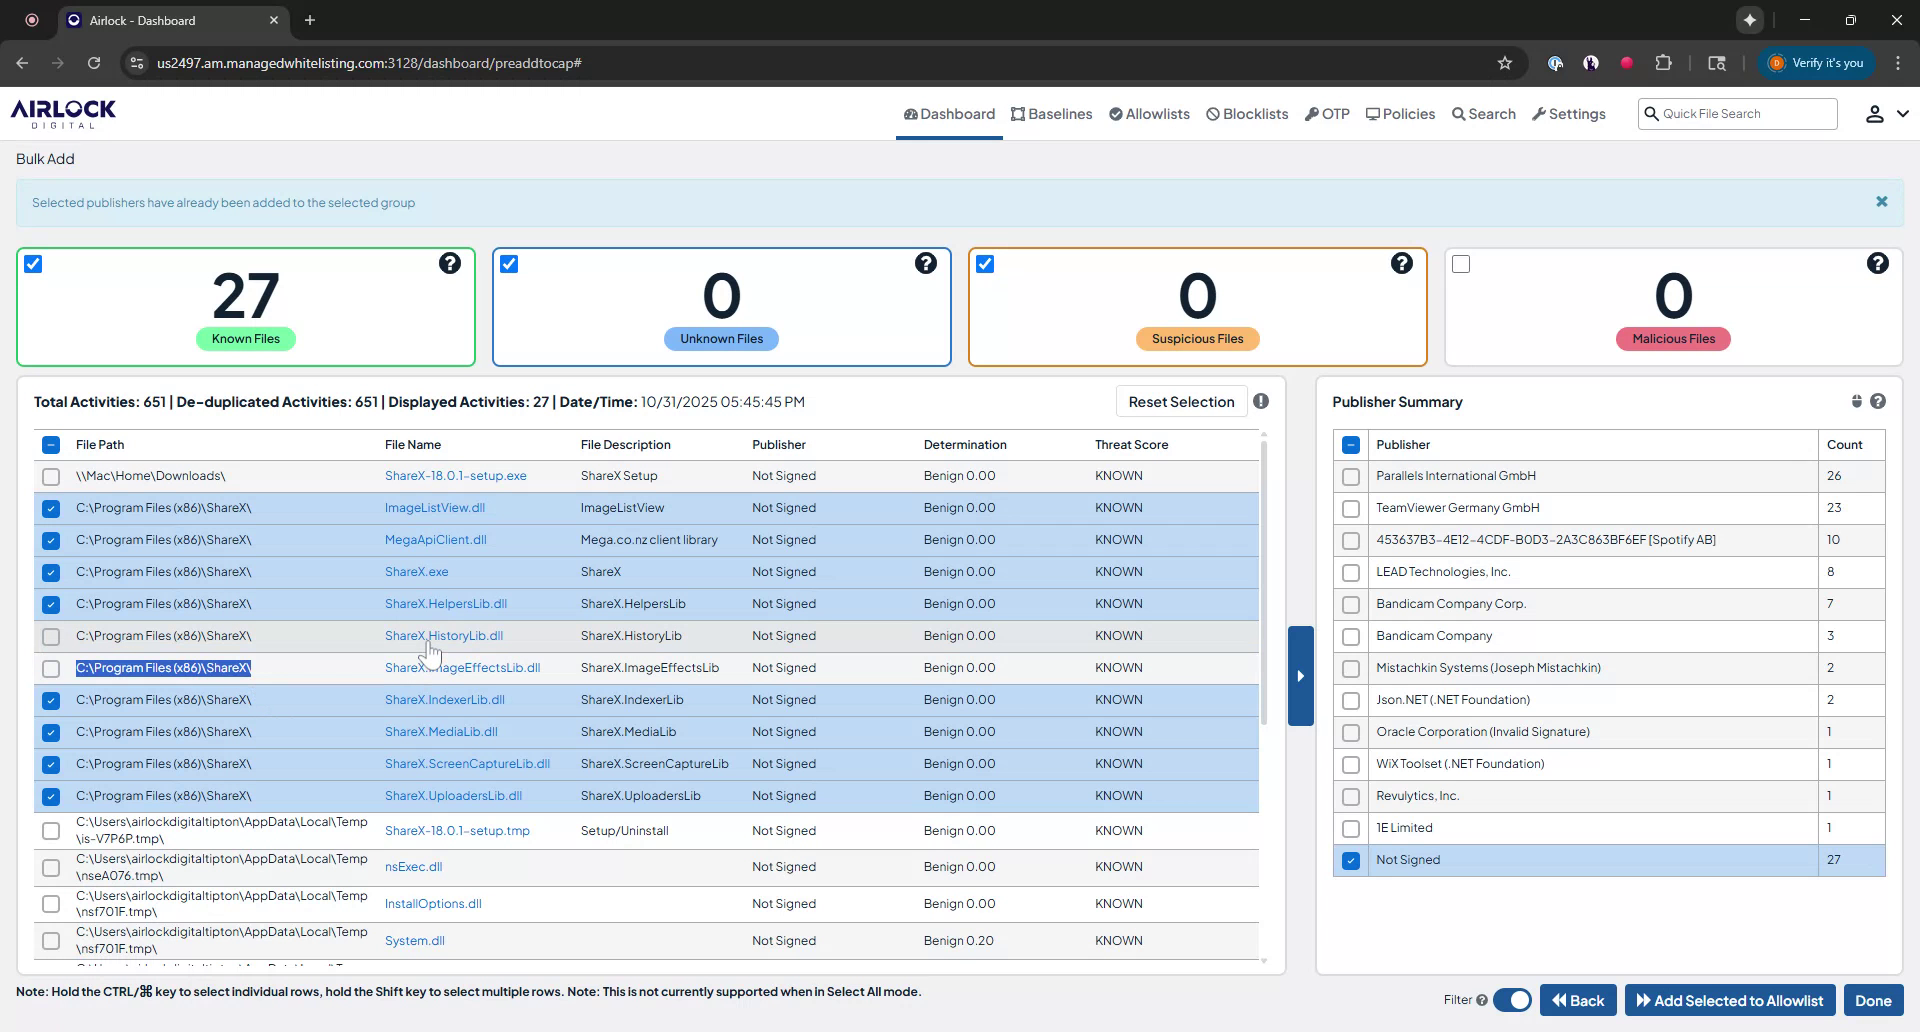1920x1032 pixels.
Task: Bookmark this page with the star icon
Action: pyautogui.click(x=1504, y=63)
